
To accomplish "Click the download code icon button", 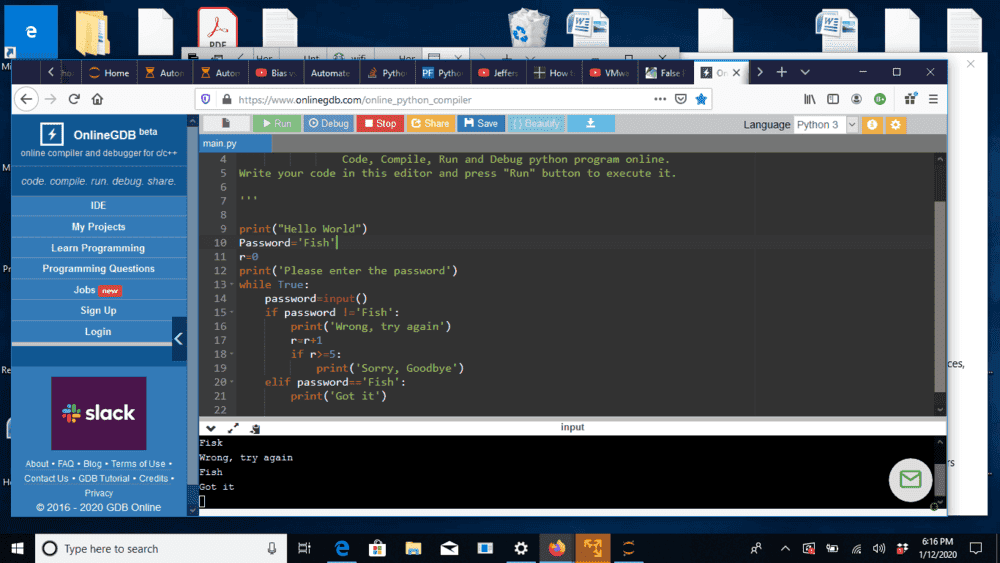I will tap(590, 123).
